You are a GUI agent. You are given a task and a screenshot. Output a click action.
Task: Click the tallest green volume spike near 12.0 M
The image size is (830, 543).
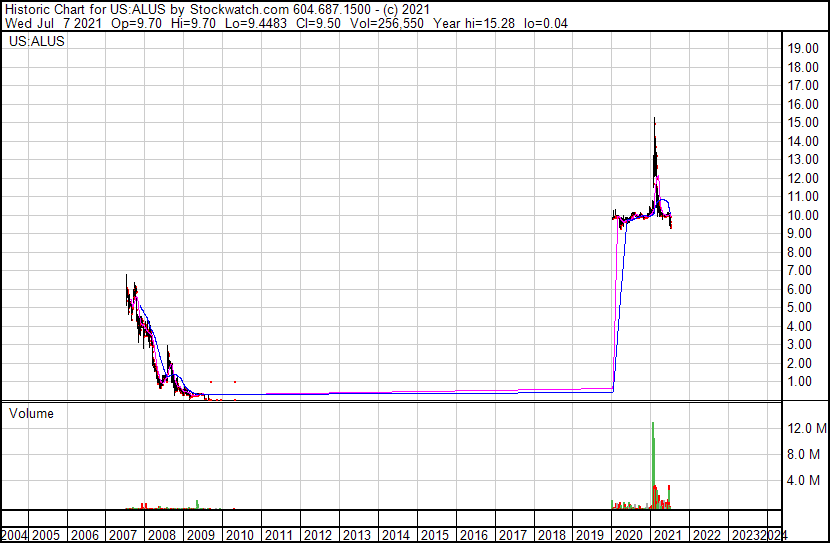click(x=653, y=466)
